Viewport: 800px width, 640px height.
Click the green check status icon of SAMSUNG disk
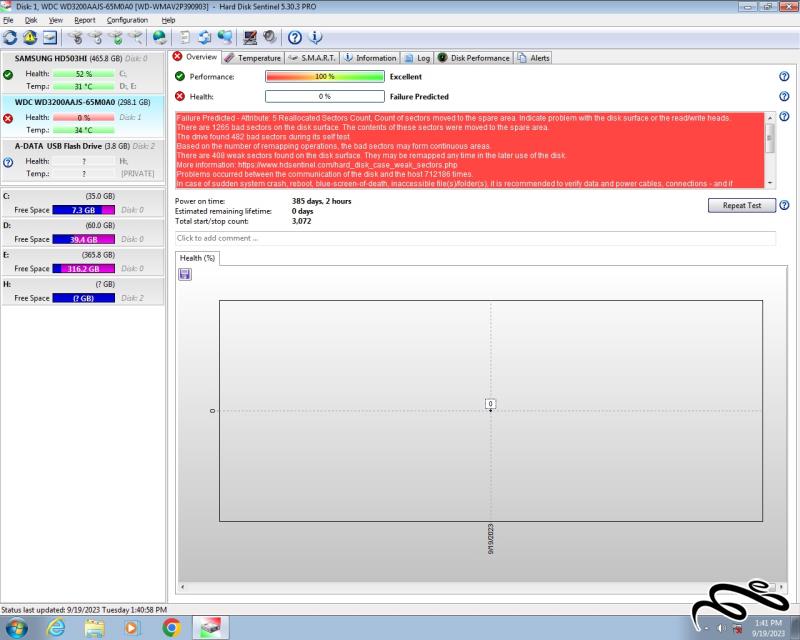tap(8, 75)
